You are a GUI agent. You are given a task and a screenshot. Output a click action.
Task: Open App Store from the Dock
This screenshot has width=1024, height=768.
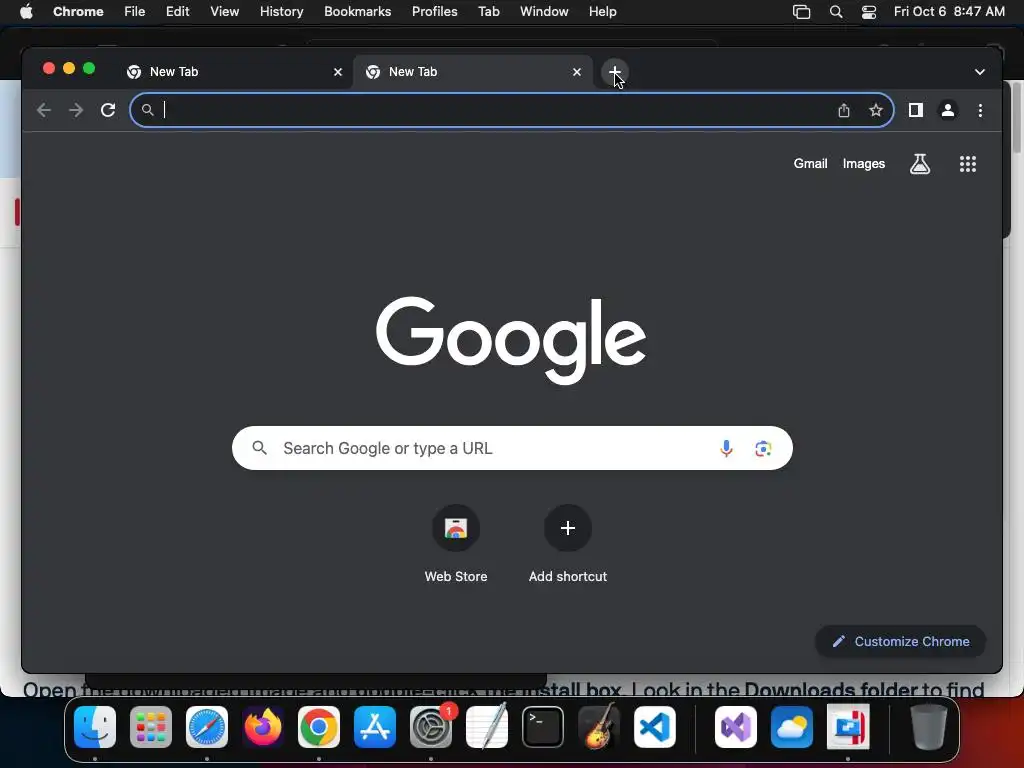(375, 727)
